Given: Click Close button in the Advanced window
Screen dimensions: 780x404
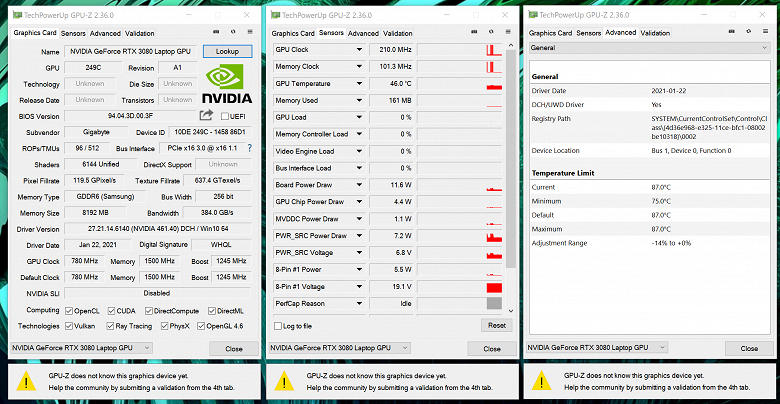Looking at the screenshot, I should [x=749, y=349].
